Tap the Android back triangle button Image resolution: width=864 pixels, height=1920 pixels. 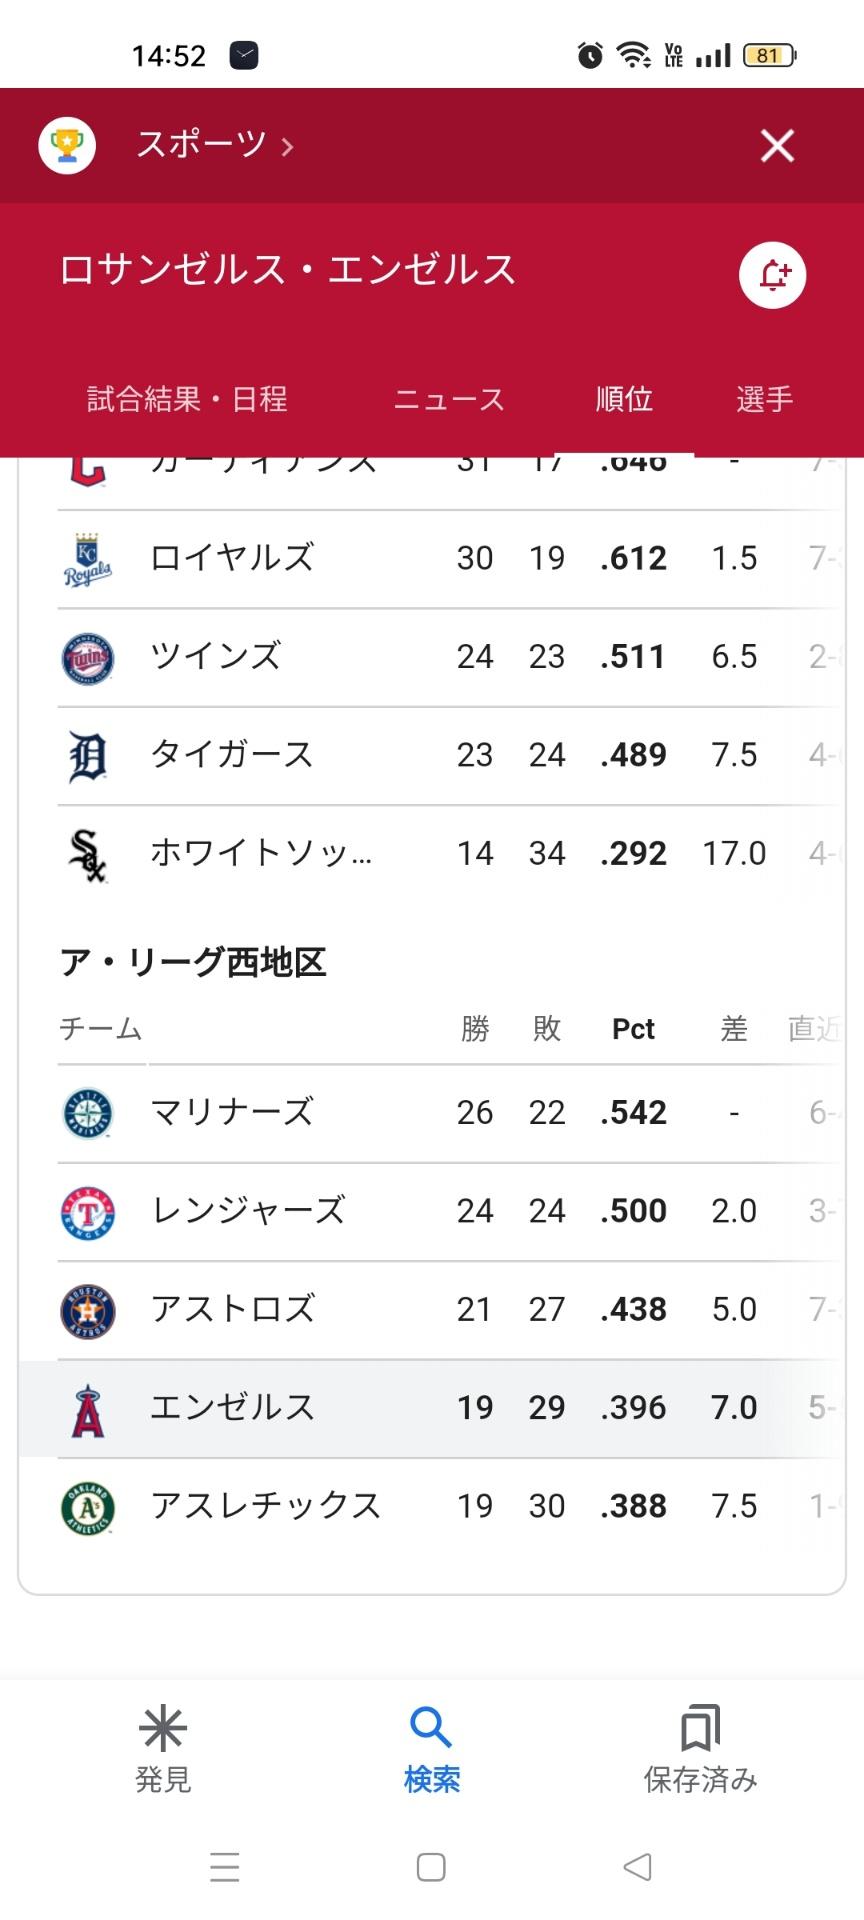637,1866
